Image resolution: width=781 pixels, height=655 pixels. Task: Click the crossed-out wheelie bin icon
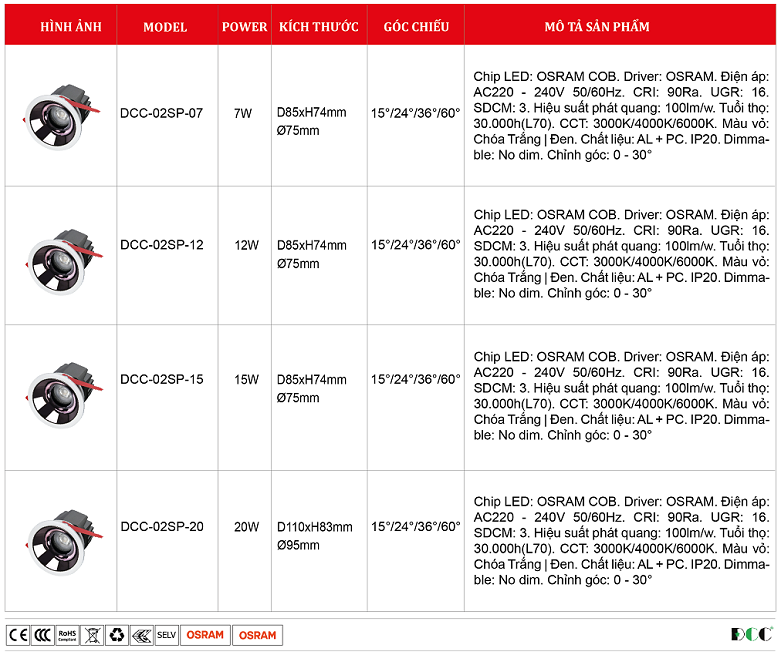pos(92,635)
